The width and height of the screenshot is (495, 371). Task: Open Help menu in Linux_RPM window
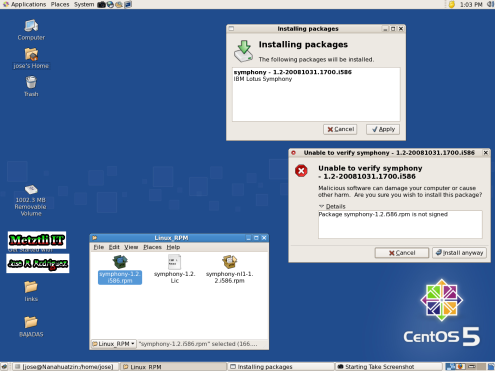pos(173,247)
